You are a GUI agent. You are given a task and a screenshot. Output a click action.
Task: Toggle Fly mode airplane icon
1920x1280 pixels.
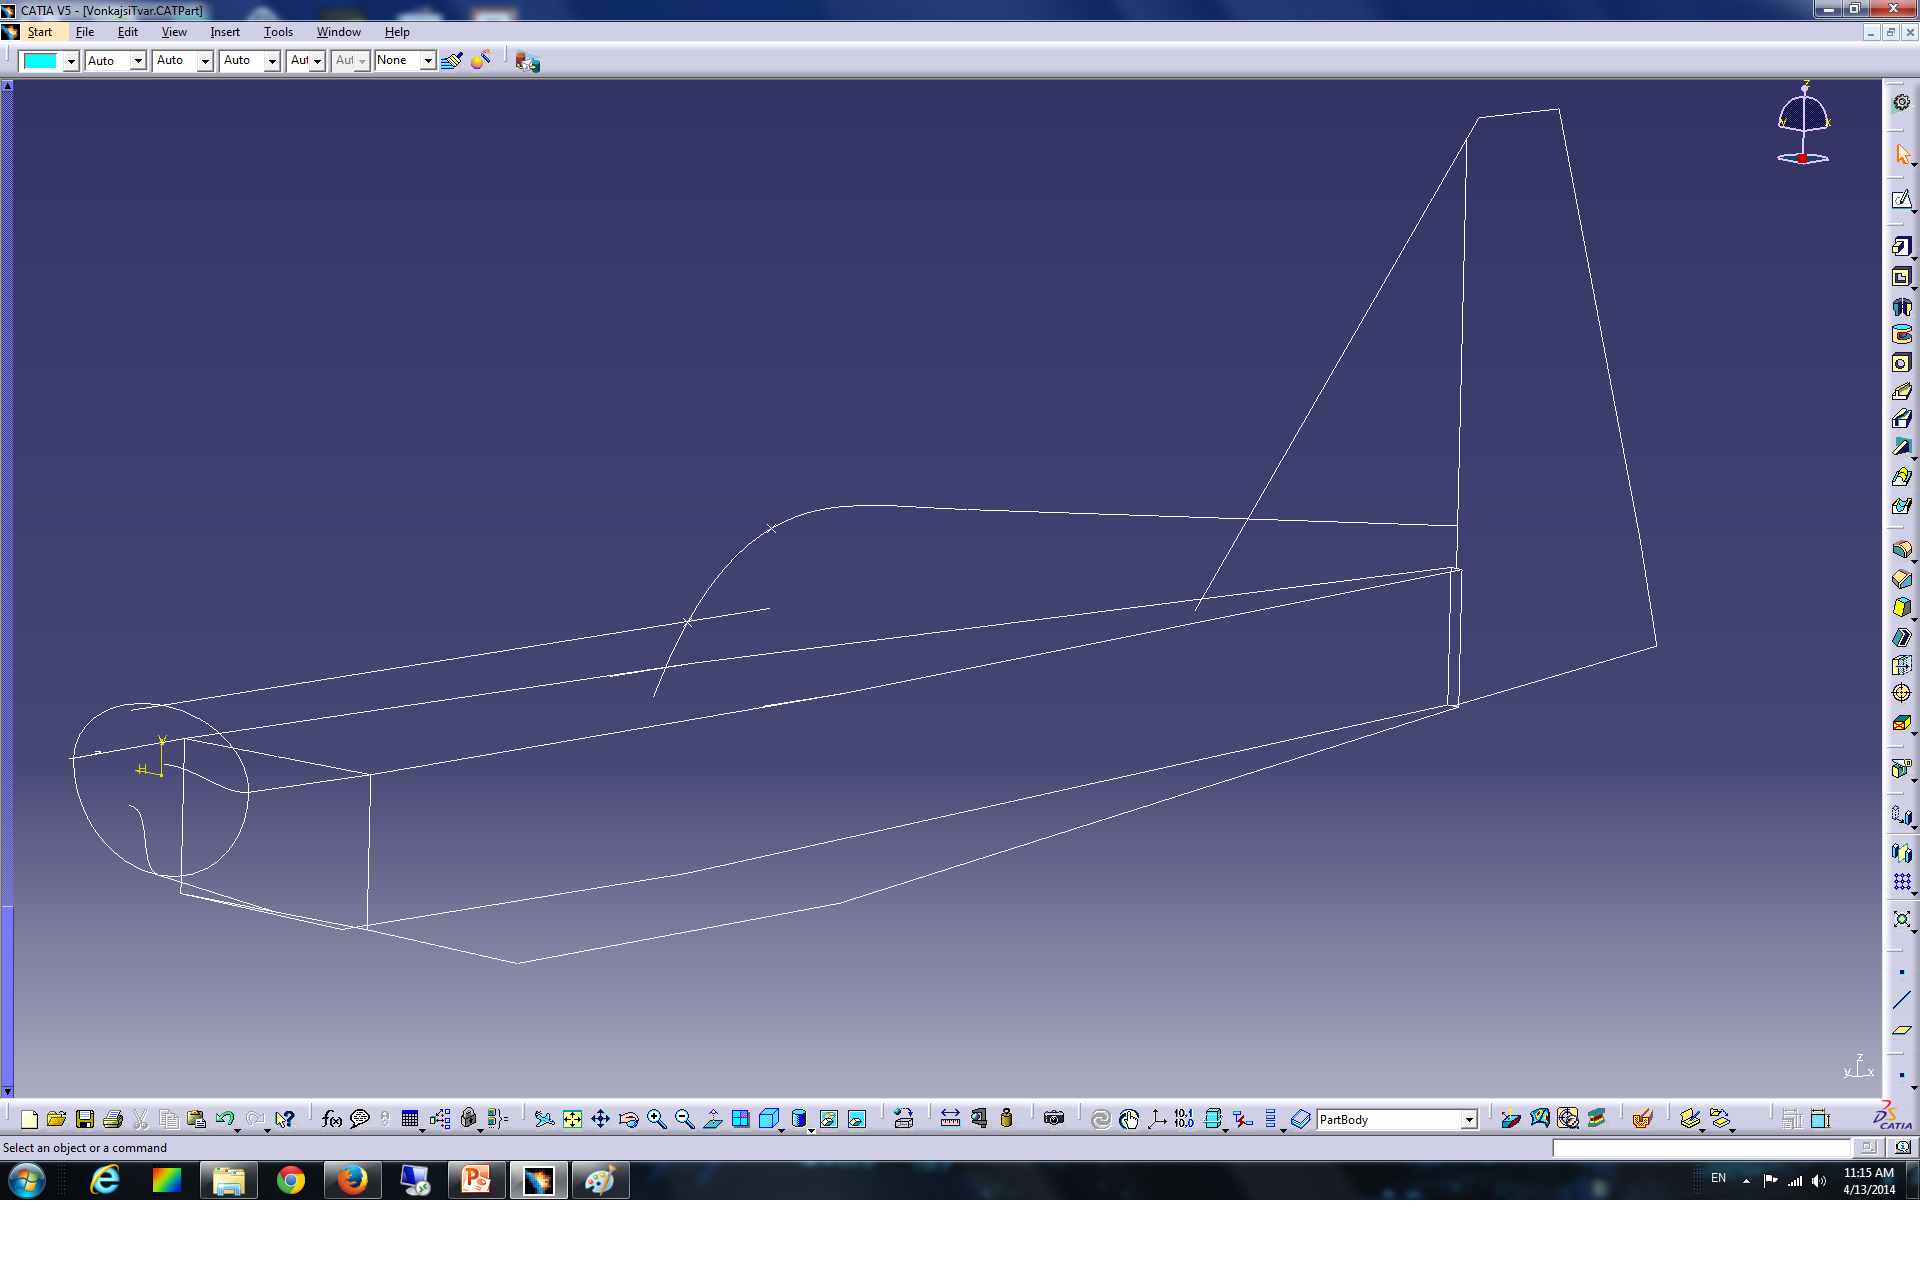(543, 1119)
